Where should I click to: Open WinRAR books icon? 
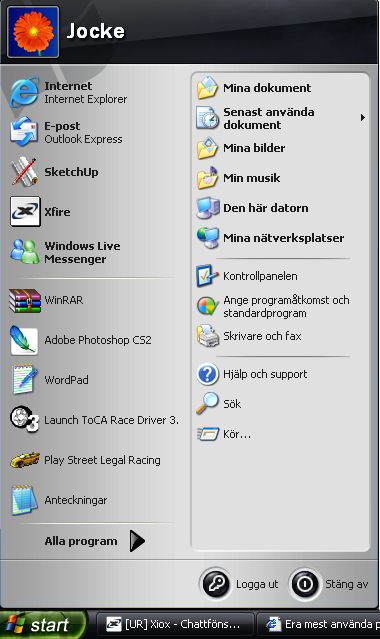(x=25, y=301)
